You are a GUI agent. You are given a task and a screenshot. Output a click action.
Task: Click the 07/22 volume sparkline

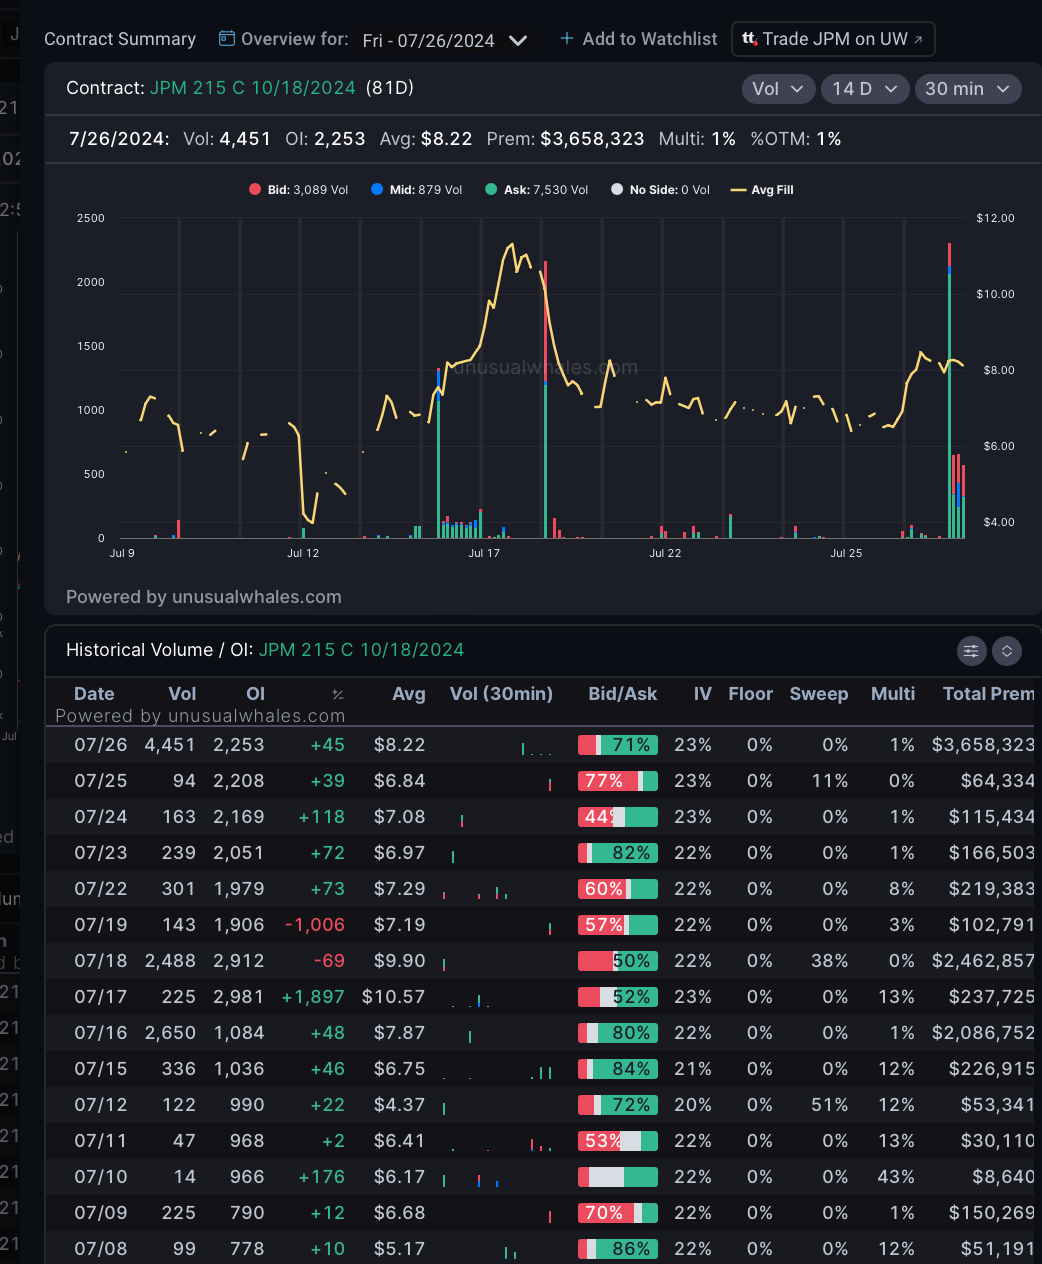point(476,892)
